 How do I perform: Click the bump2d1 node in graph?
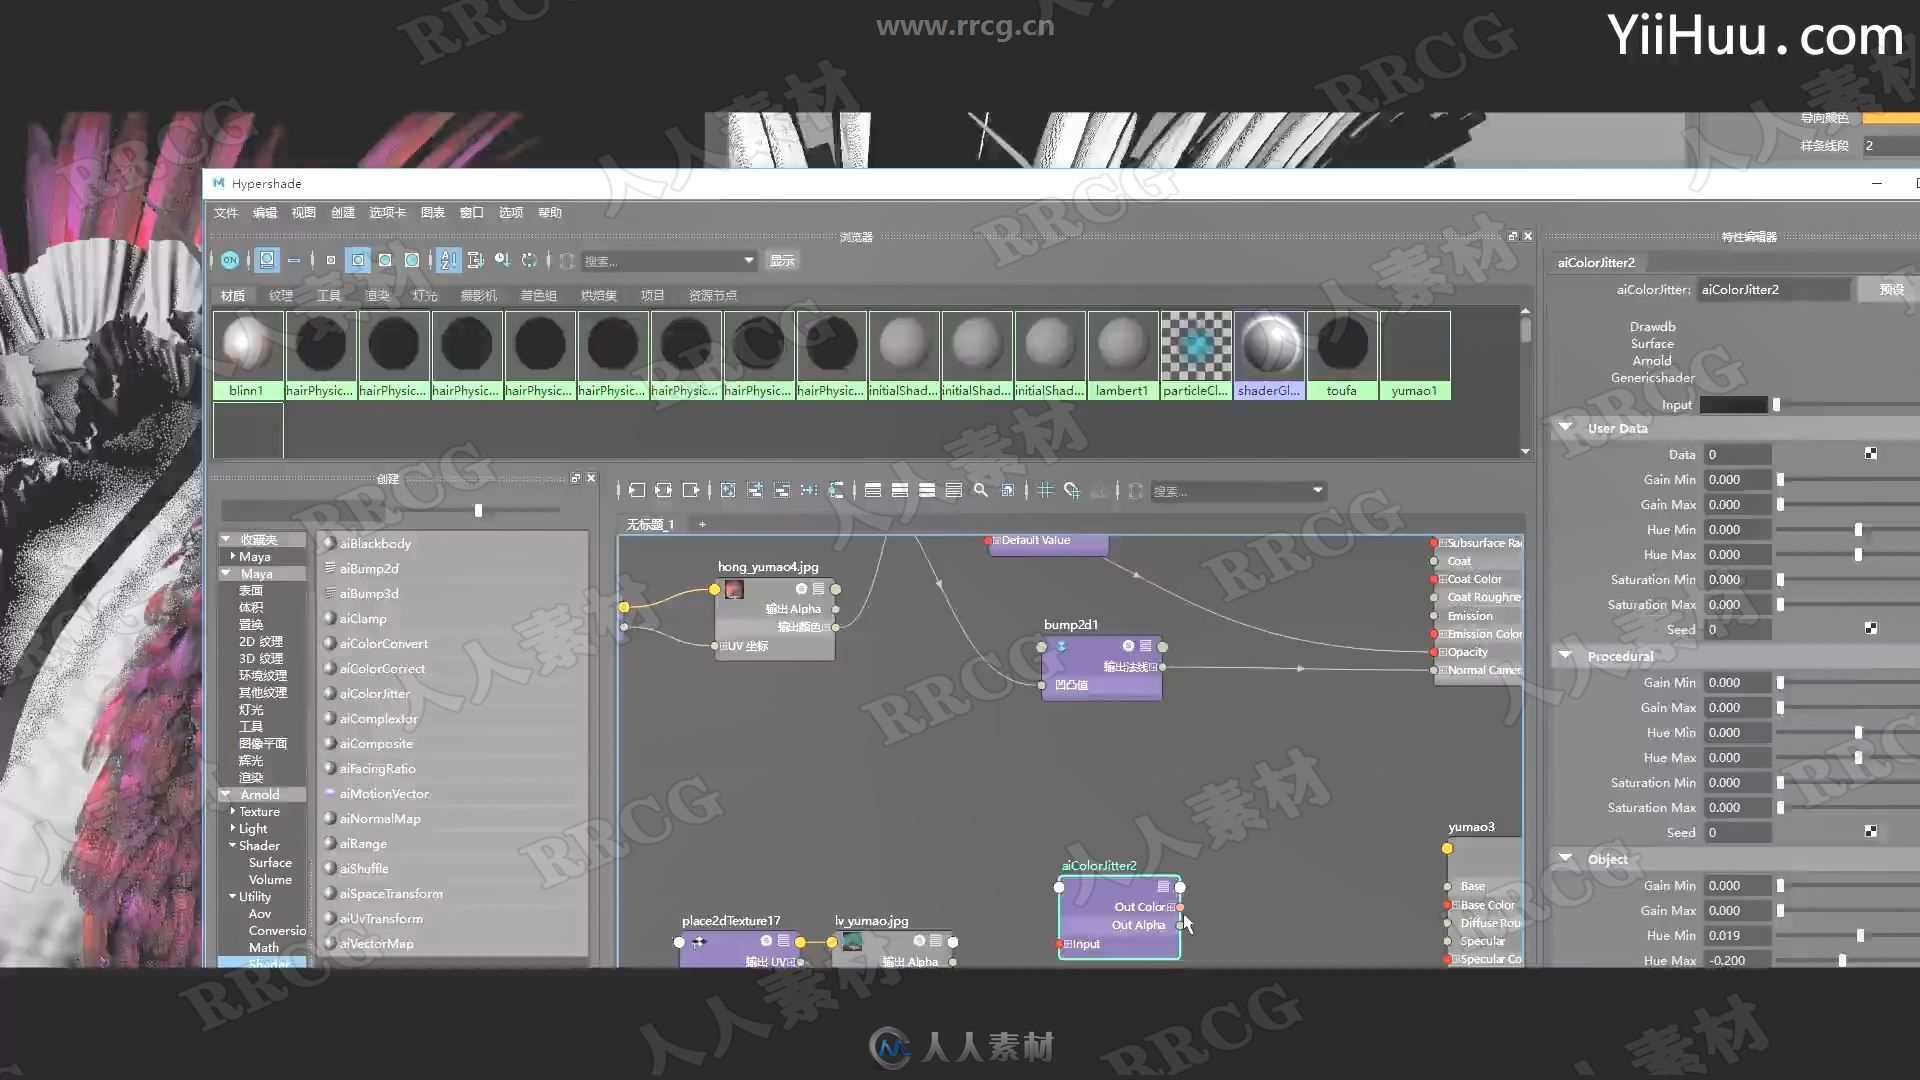(x=1101, y=667)
